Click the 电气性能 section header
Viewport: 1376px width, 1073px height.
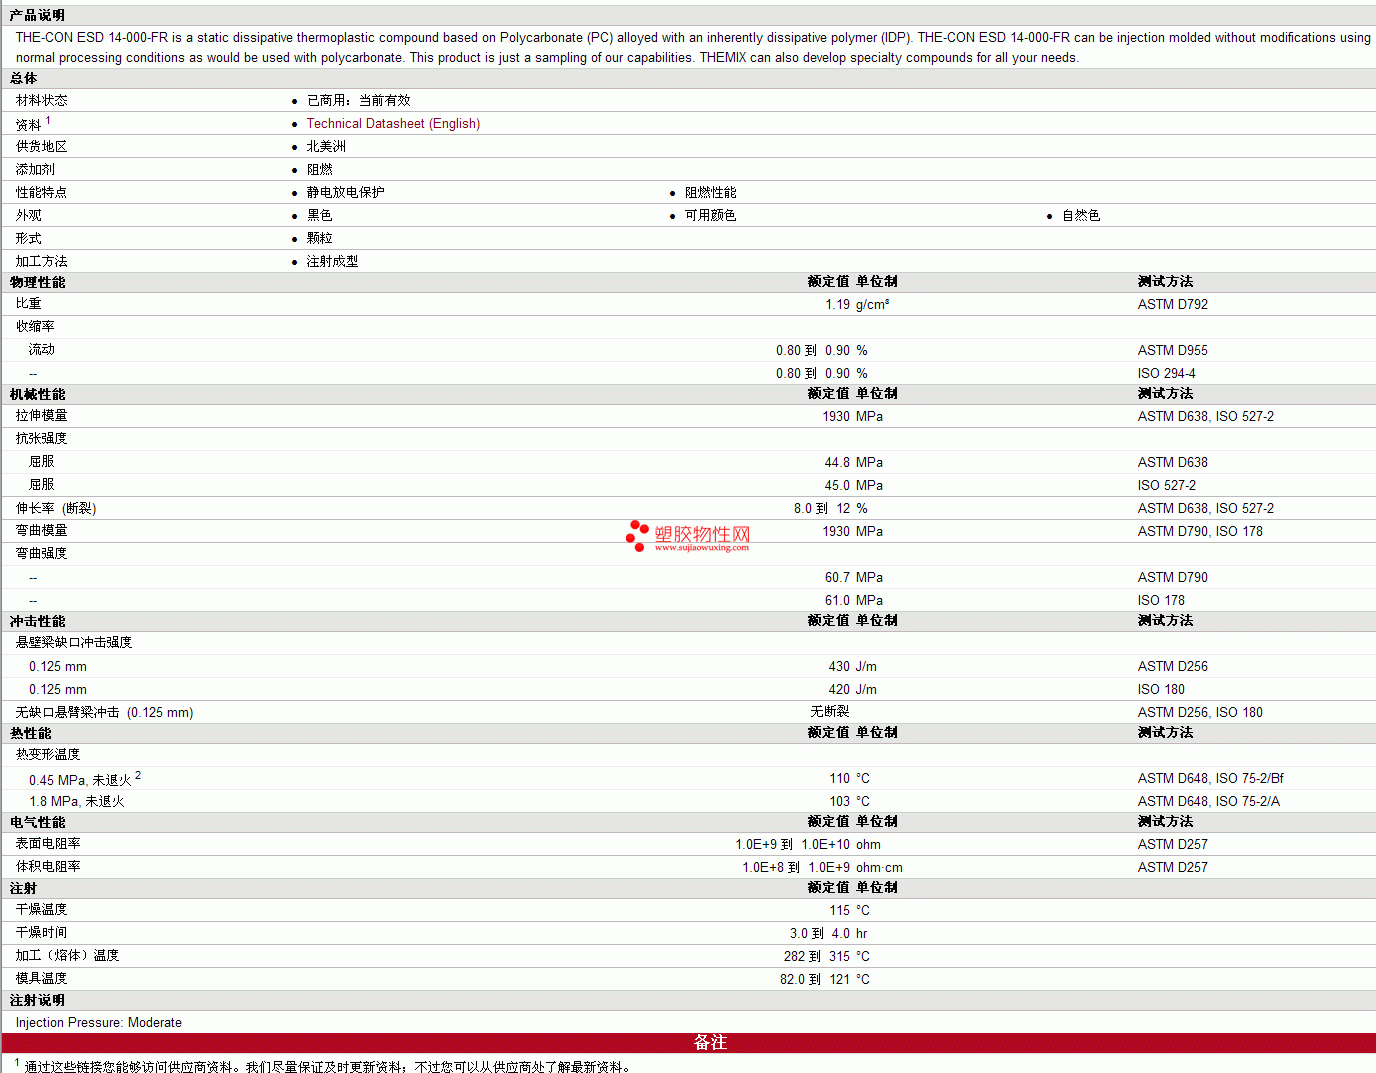pyautogui.click(x=37, y=822)
